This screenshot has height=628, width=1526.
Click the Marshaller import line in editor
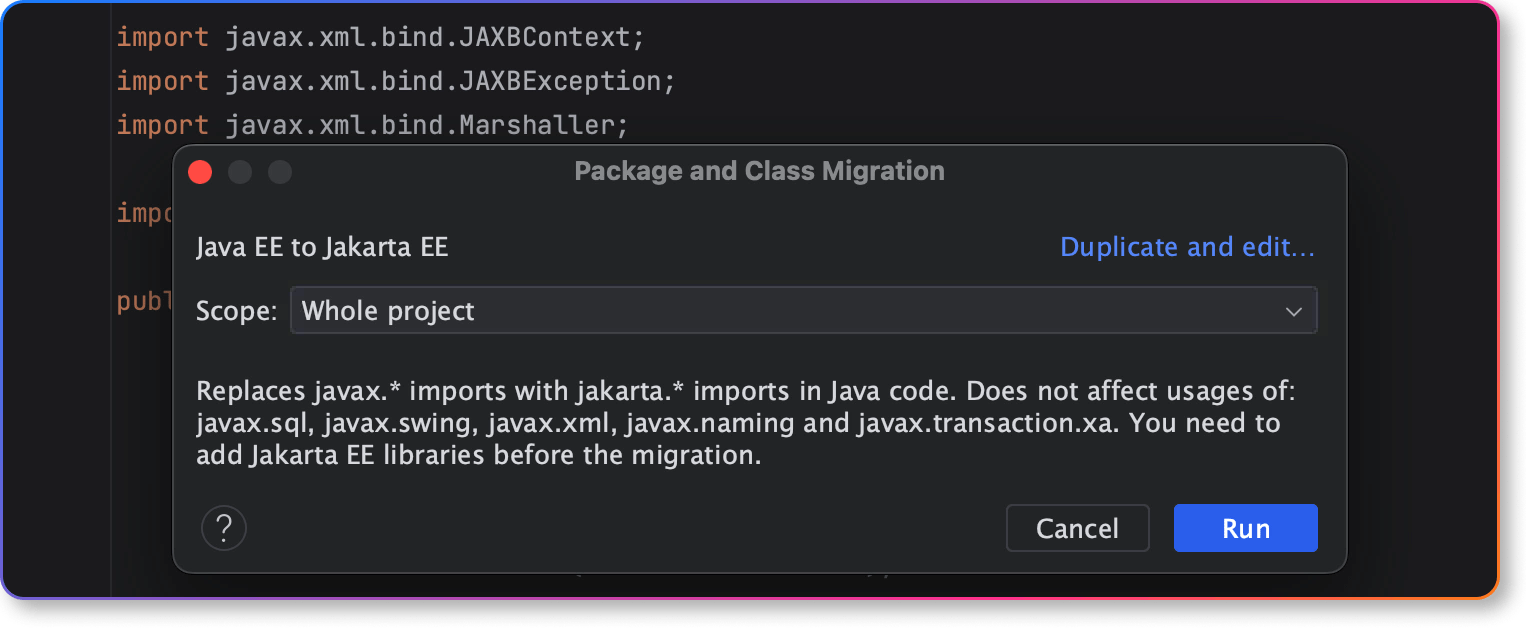(372, 125)
